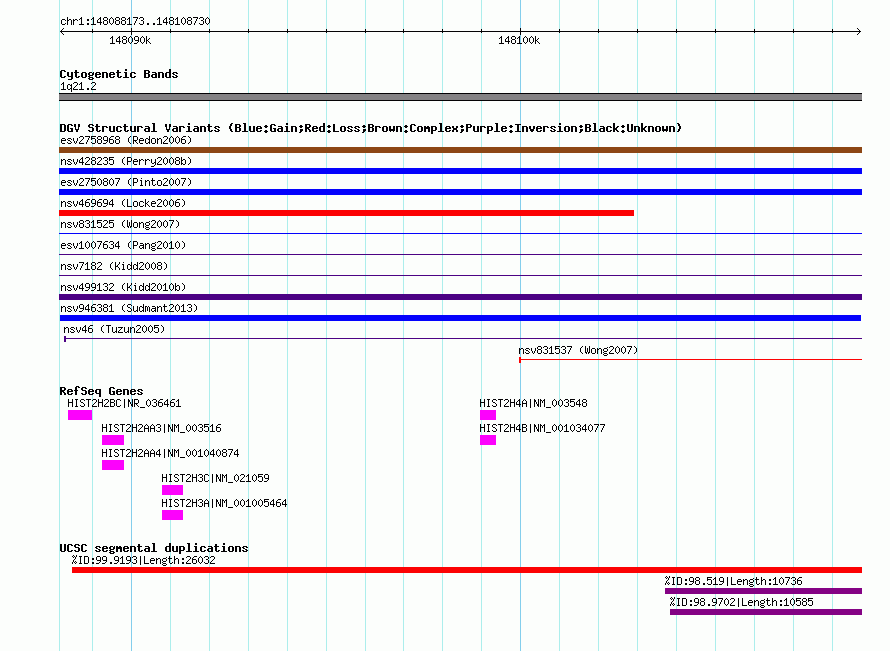Click the ruler's left arrowhead
Image resolution: width=890 pixels, height=651 pixels.
point(62,32)
